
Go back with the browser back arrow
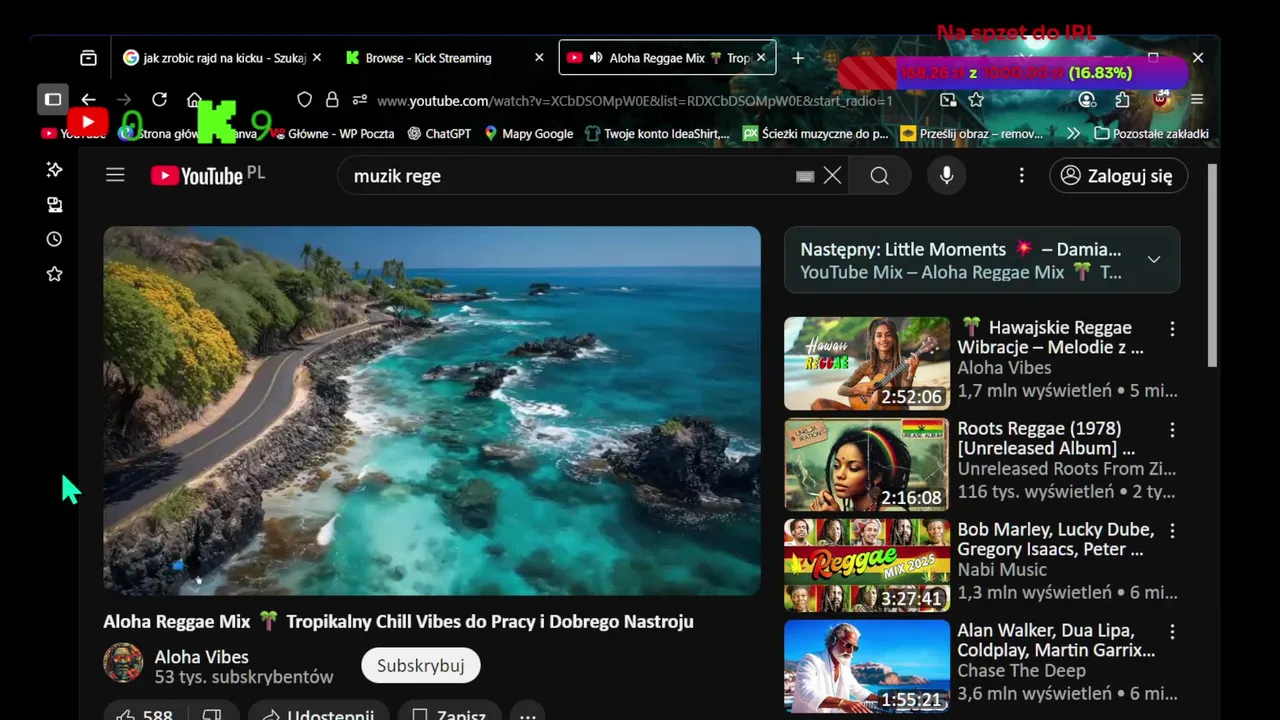pyautogui.click(x=89, y=99)
